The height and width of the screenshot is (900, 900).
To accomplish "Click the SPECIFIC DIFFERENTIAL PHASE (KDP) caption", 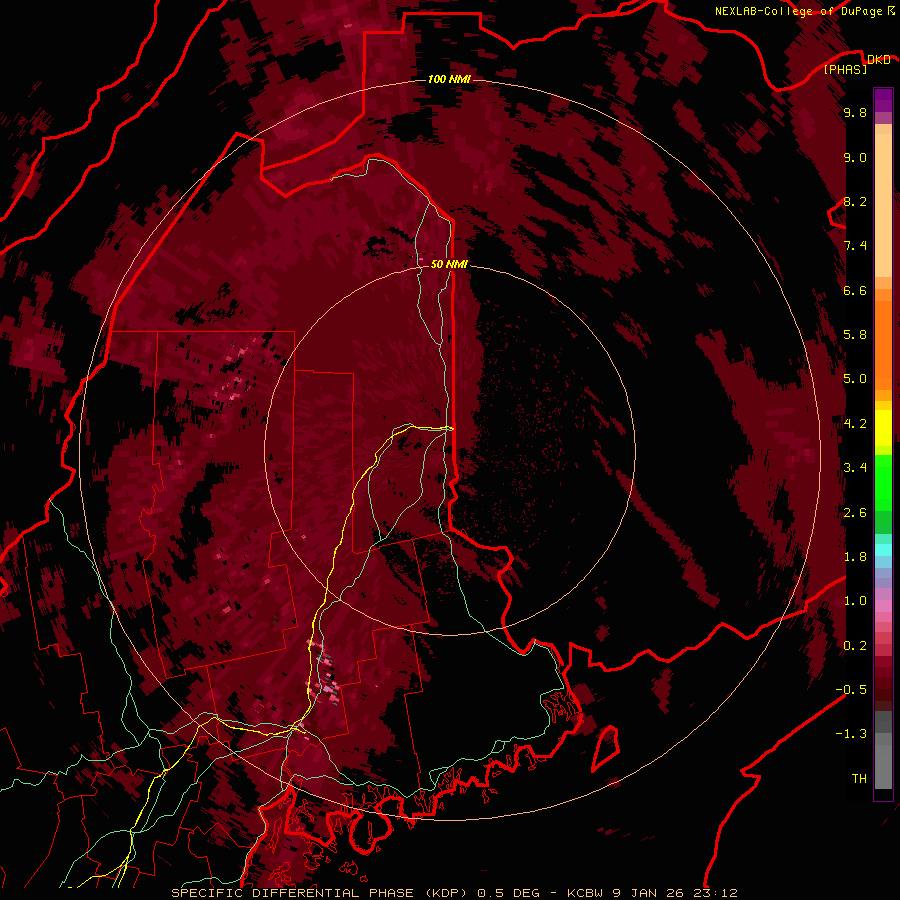I will tap(322, 893).
